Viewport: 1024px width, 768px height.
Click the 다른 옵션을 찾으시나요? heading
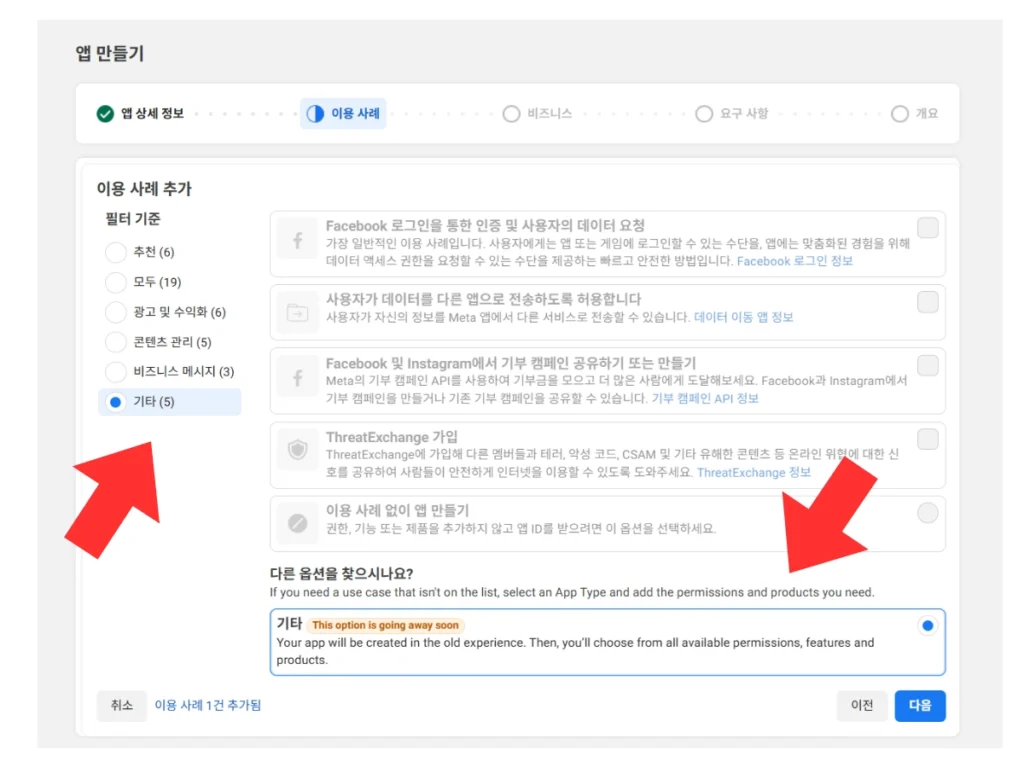click(x=342, y=573)
